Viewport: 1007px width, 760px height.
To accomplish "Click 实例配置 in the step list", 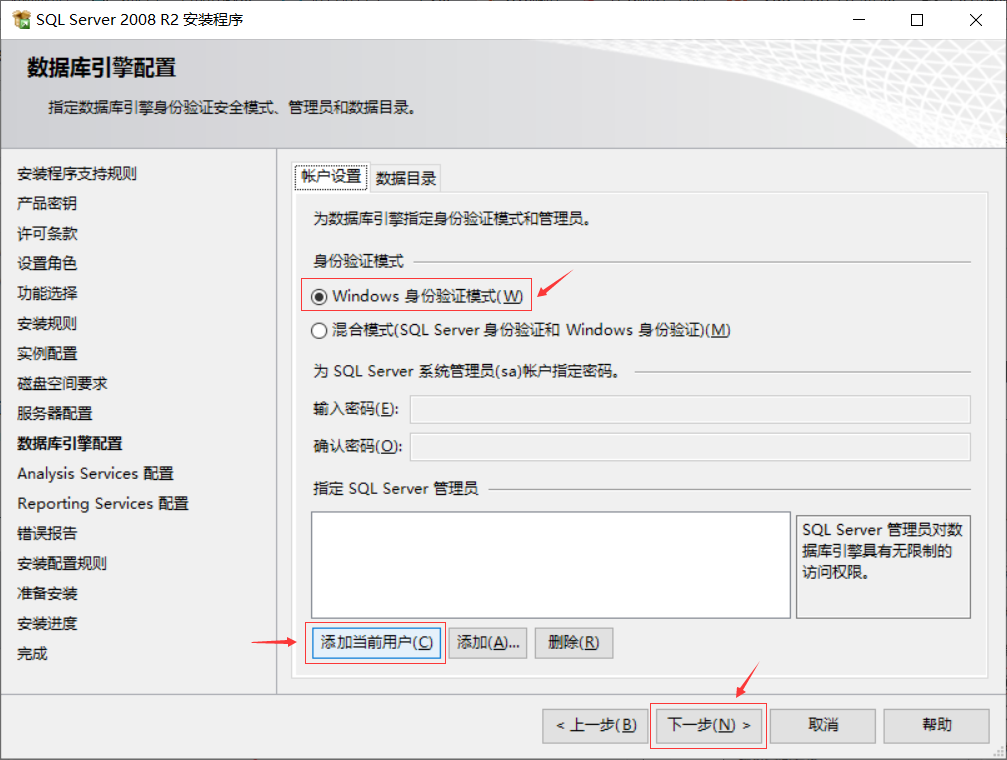I will (x=47, y=353).
